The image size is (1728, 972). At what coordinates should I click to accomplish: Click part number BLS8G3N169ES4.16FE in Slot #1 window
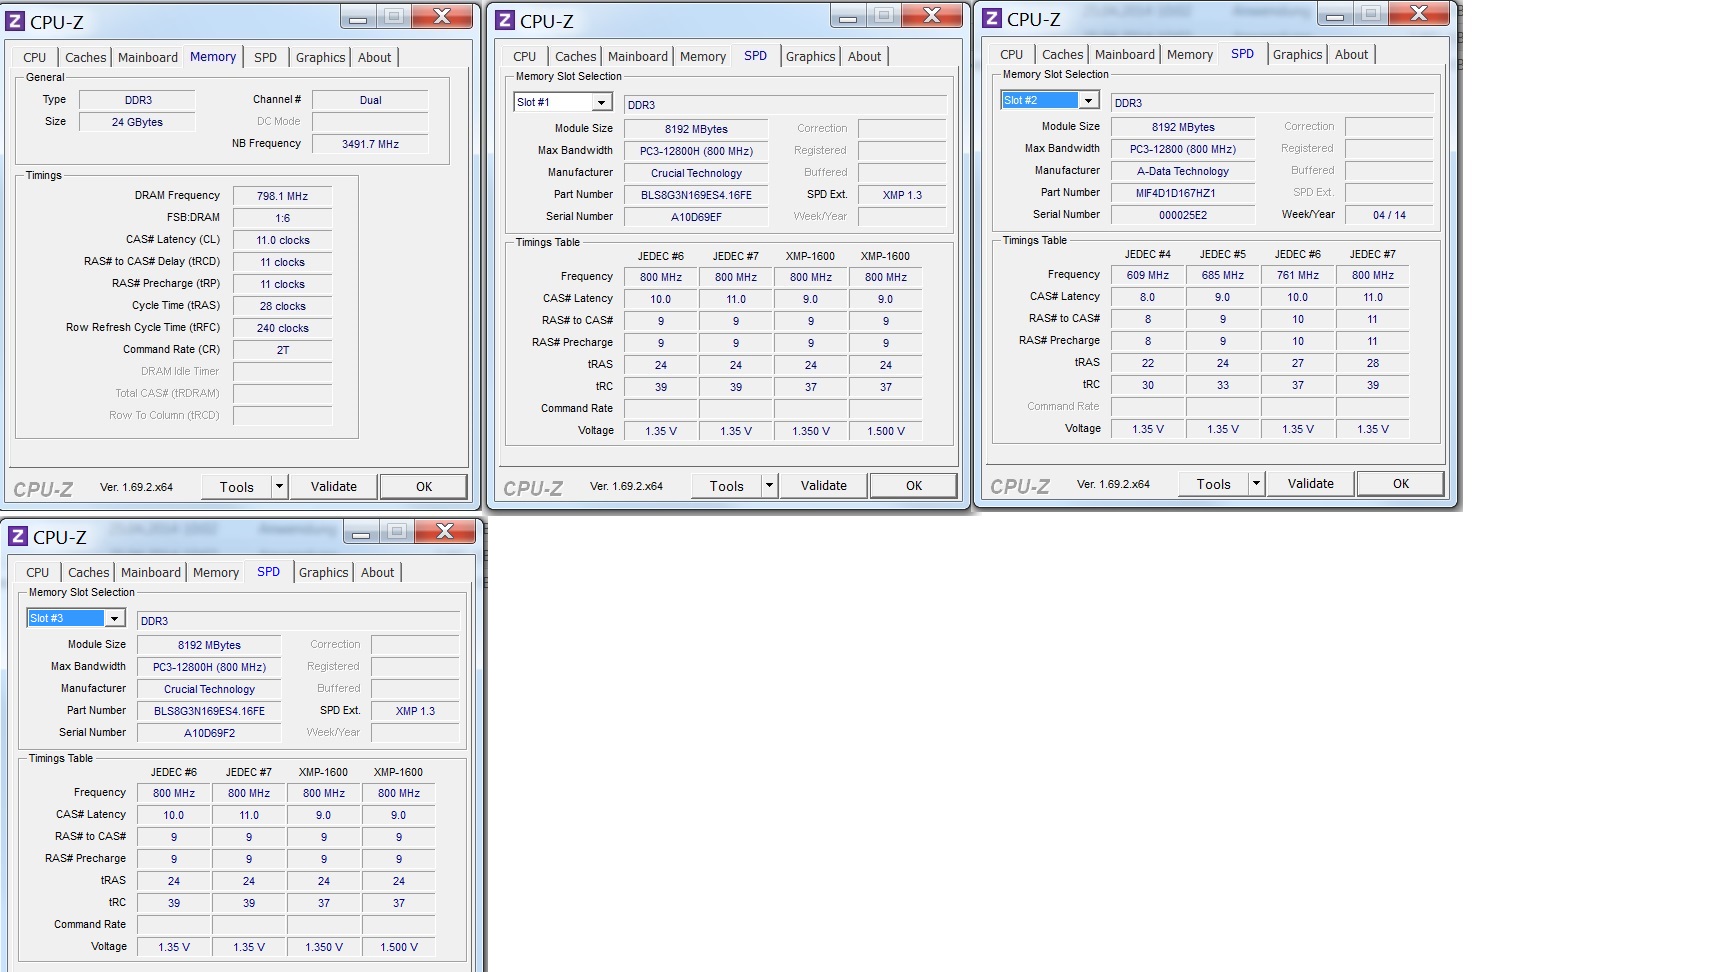[696, 195]
